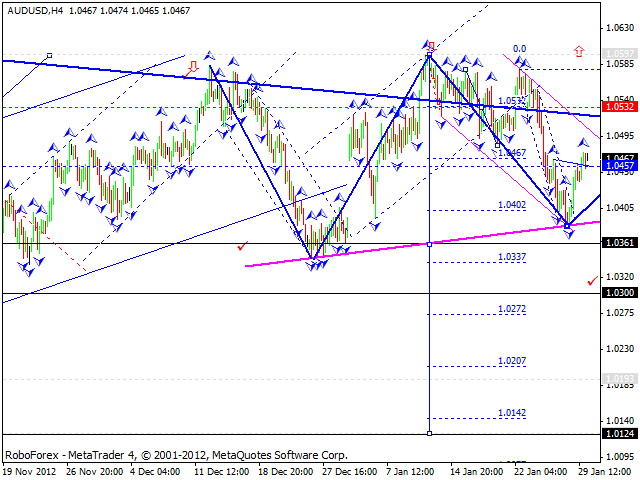640x480 pixels.
Task: Click the Fibonacci 1.0402 level label
Action: pyautogui.click(x=512, y=205)
